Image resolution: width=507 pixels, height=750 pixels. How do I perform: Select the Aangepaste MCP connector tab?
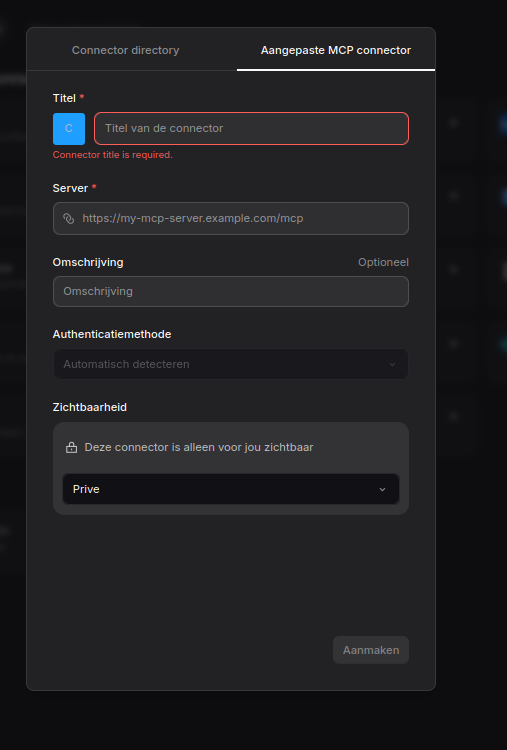[x=336, y=50]
